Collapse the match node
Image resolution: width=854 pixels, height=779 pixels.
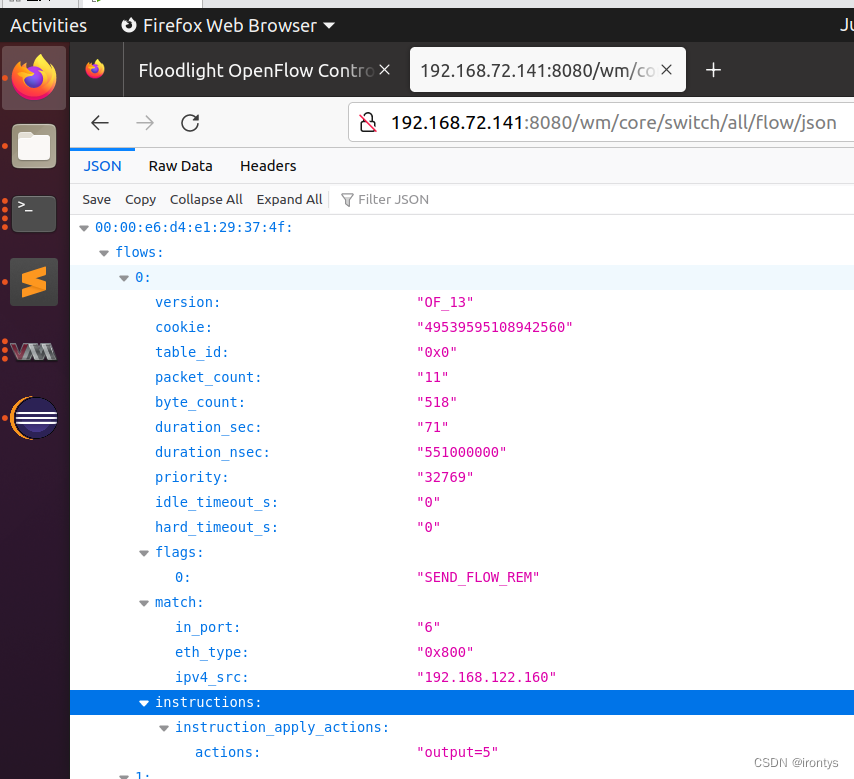point(144,604)
